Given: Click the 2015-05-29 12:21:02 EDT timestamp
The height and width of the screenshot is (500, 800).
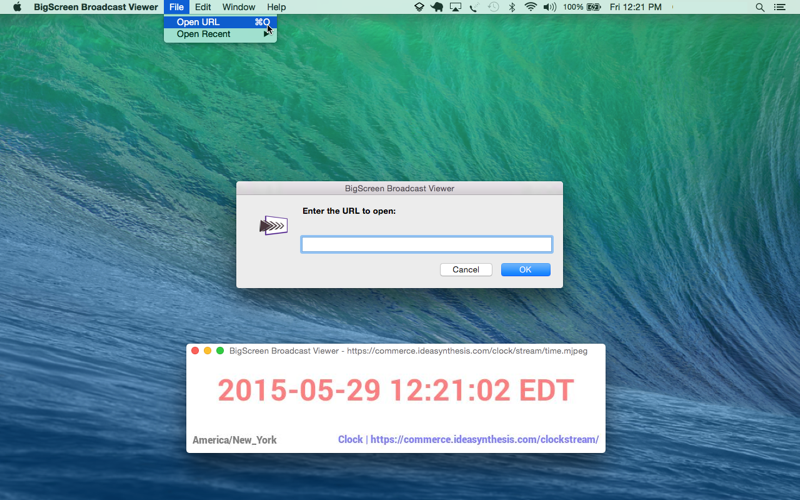Looking at the screenshot, I should (x=396, y=390).
